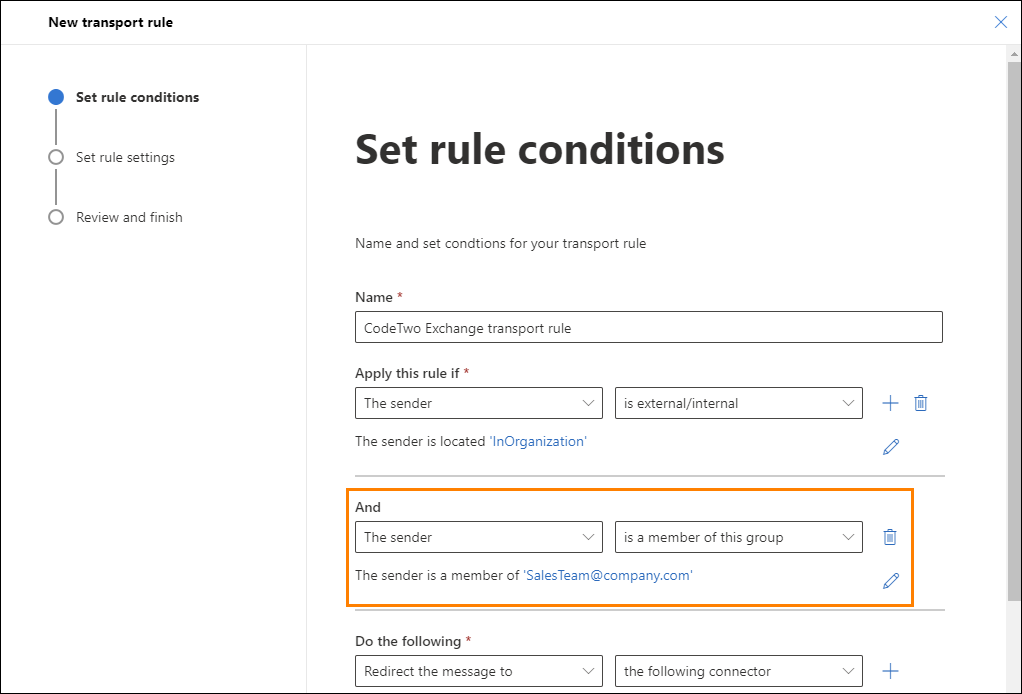Viewport: 1022px width, 694px height.
Task: Edit the SalesTeam group condition with the pencil icon
Action: pos(890,581)
